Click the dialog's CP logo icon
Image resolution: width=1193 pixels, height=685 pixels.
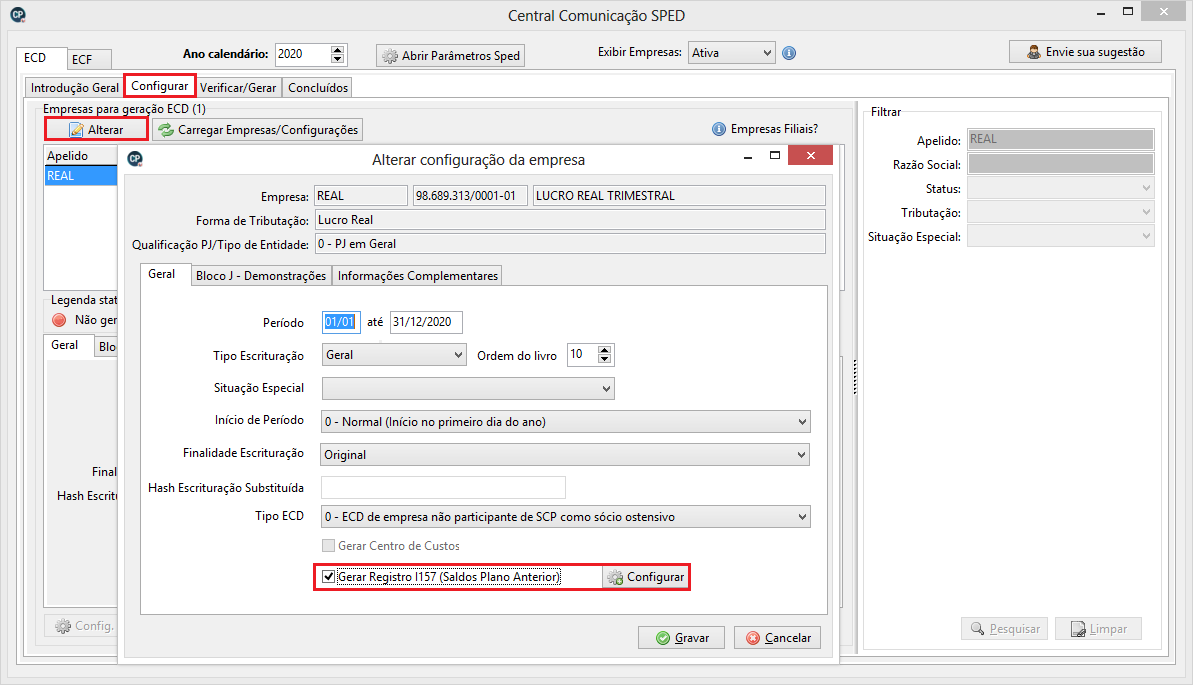click(135, 158)
